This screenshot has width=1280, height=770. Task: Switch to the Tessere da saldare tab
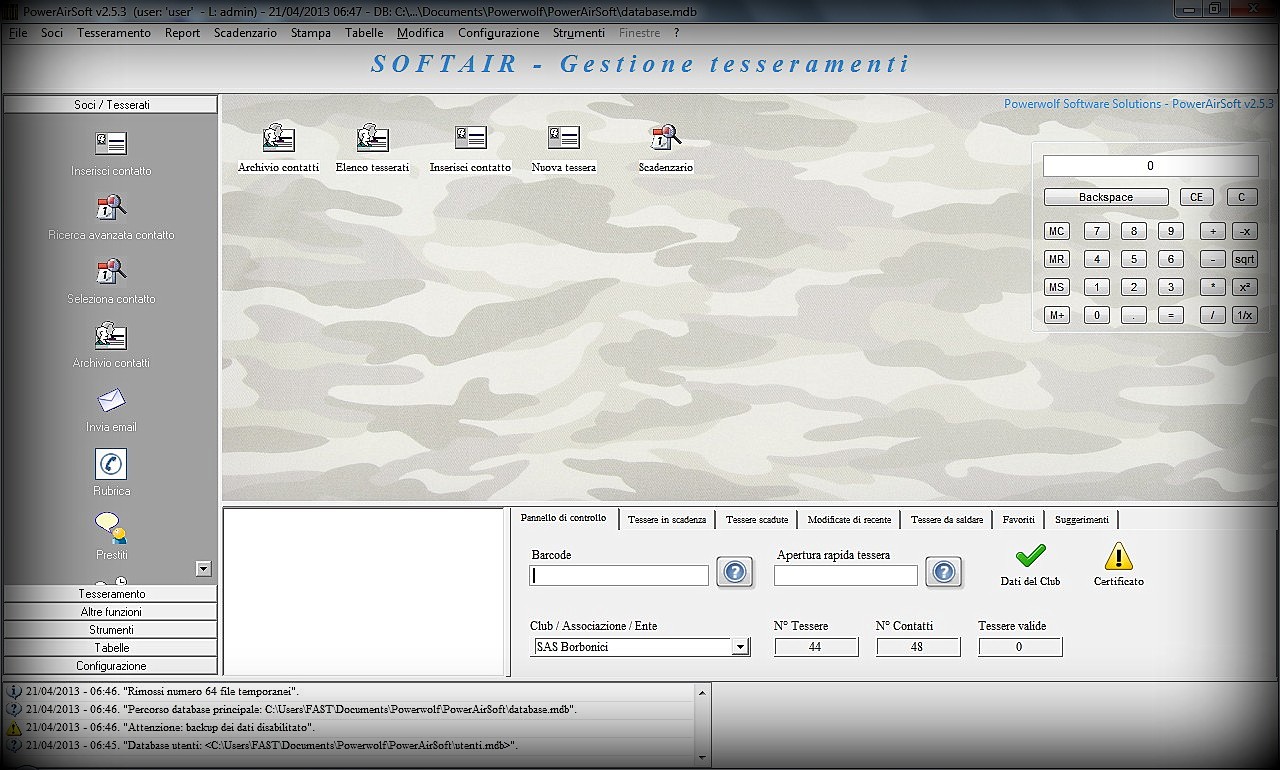[947, 520]
